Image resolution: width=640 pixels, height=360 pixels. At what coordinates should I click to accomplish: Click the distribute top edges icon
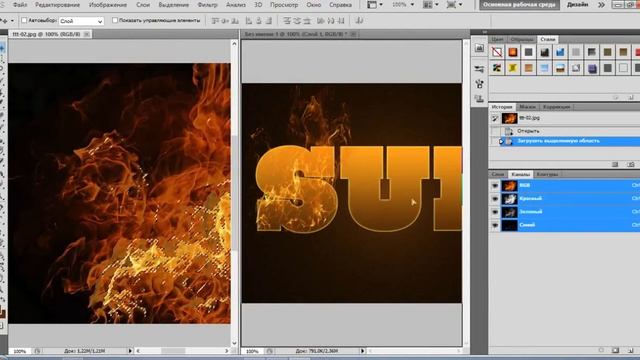pyautogui.click(x=287, y=21)
